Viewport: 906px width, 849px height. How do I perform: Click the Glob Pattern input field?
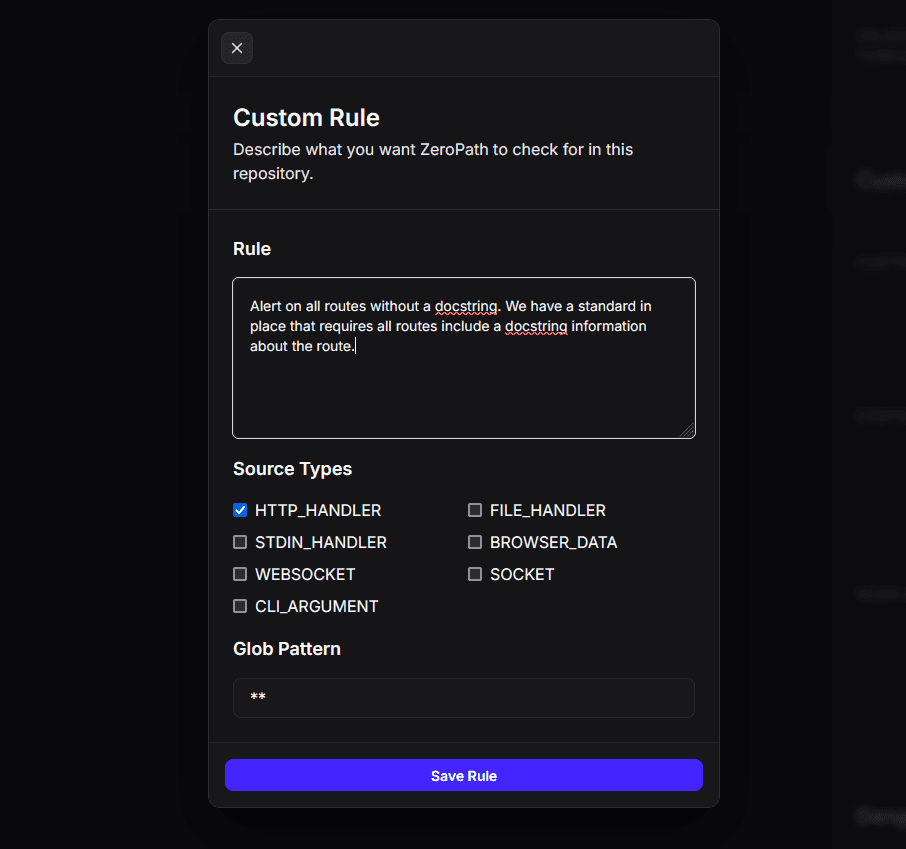pyautogui.click(x=463, y=698)
